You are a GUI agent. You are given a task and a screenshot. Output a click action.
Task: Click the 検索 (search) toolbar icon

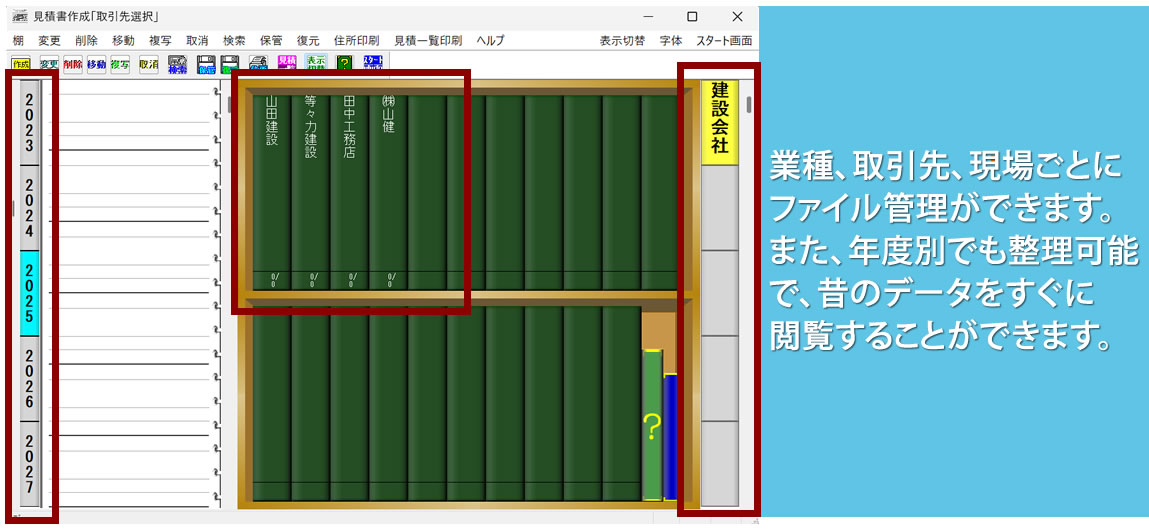[x=178, y=64]
